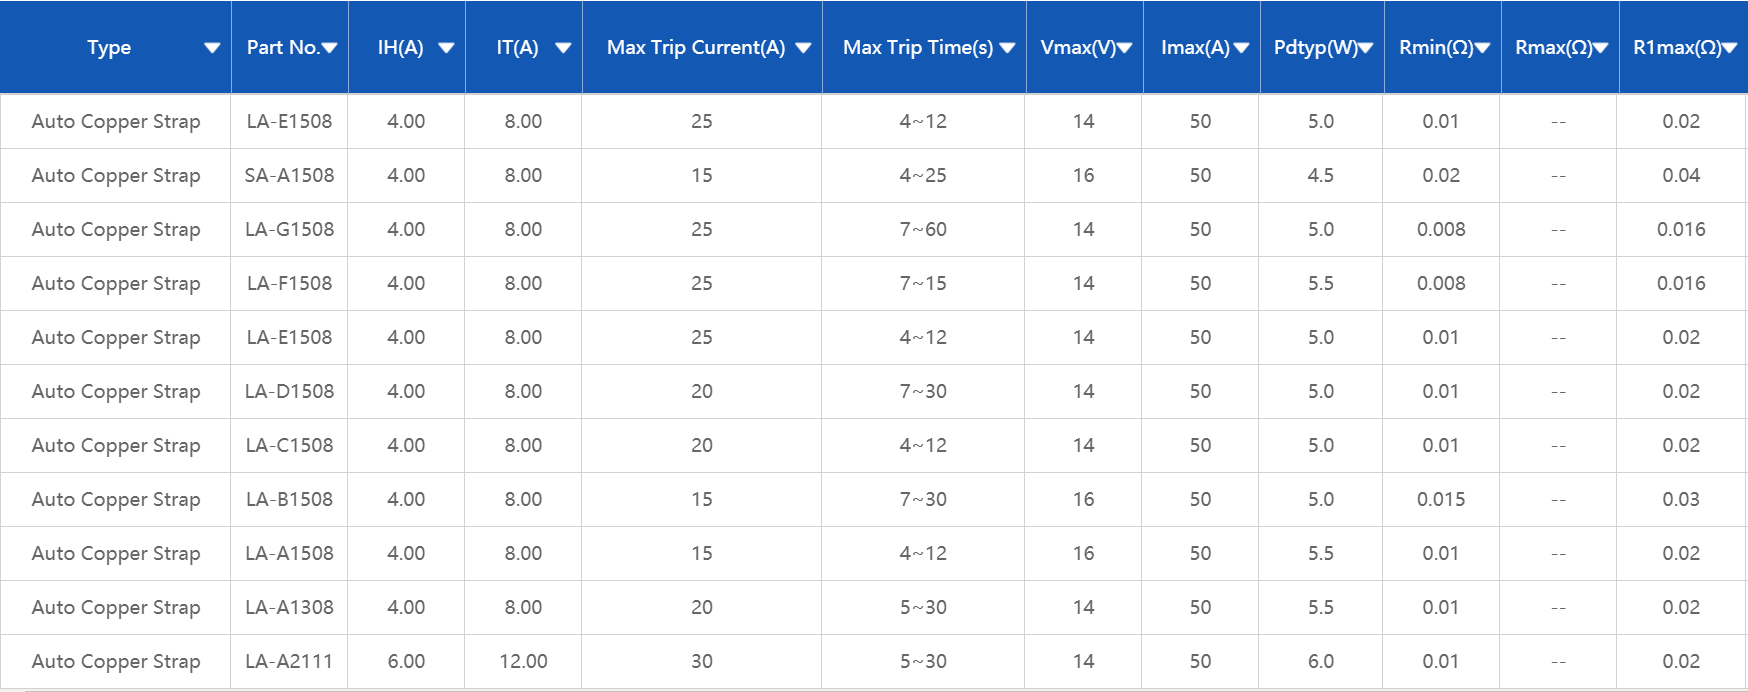Screen dimensions: 1748x692
Task: Expand the Vmax(V) column arrow
Action: click(x=1125, y=48)
